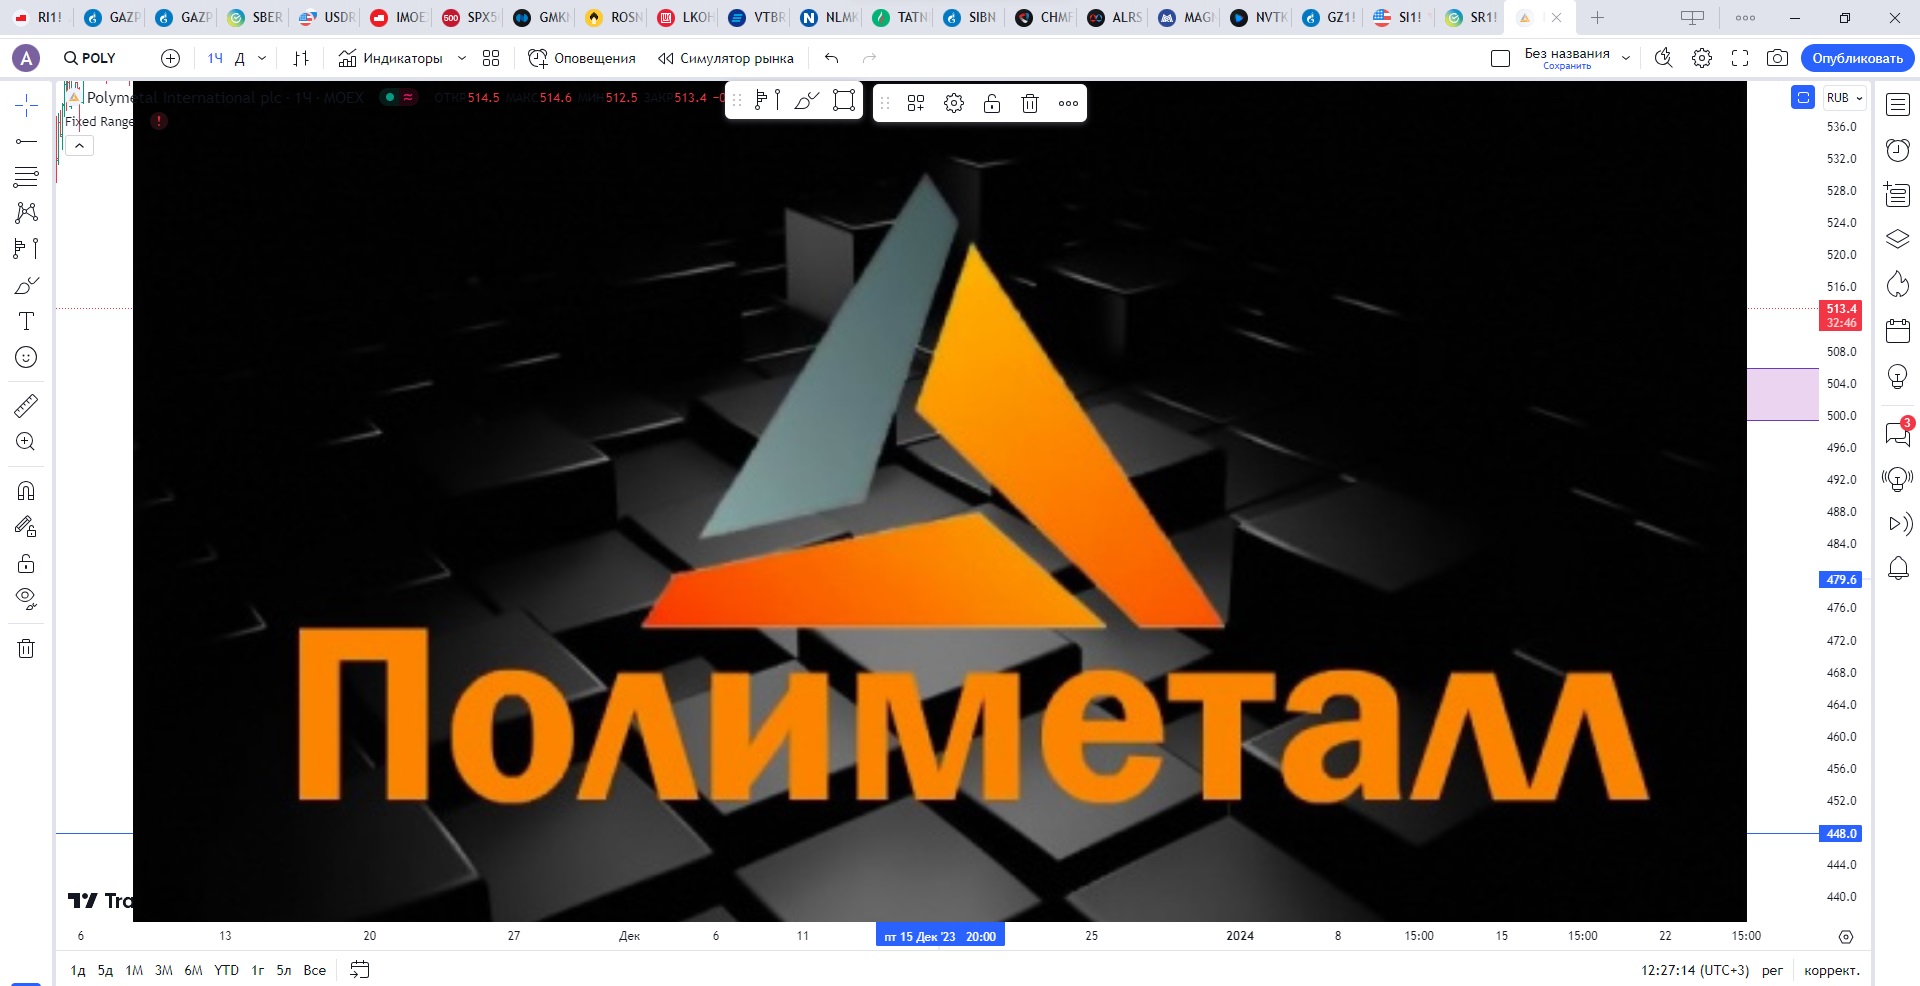Screen dimensions: 1920x986
Task: Open the hotlists flame panel
Action: pos(1898,285)
